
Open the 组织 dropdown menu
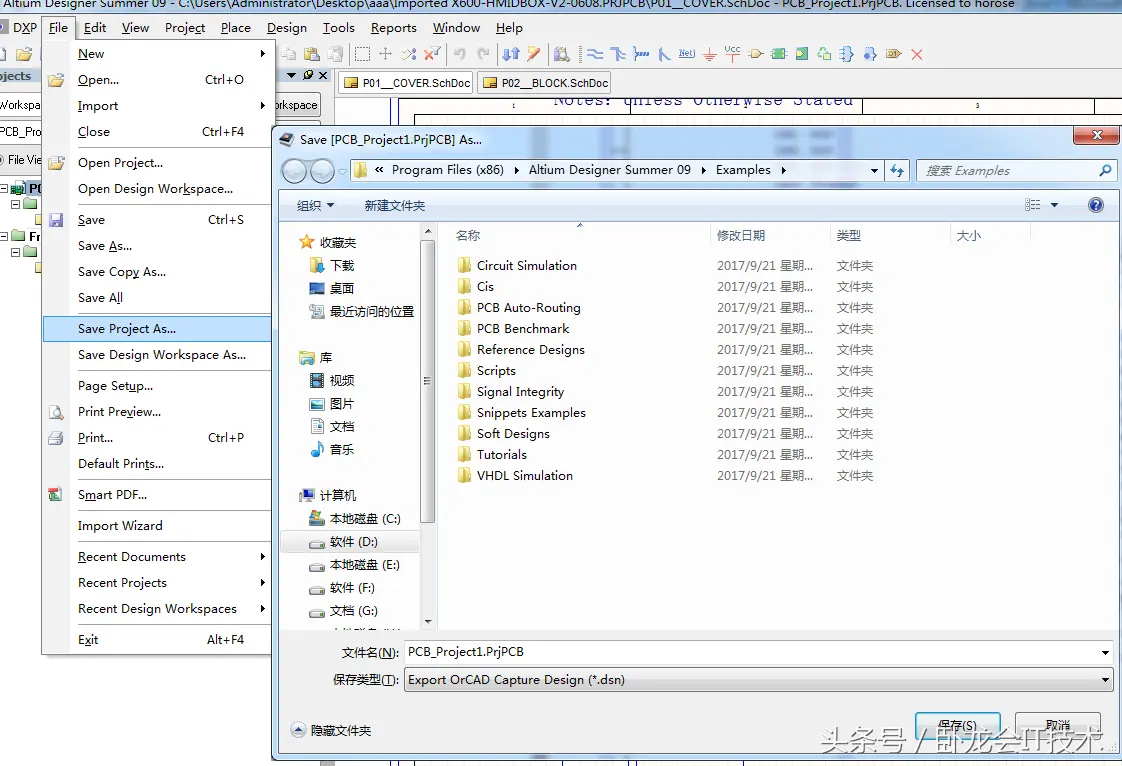click(x=316, y=205)
